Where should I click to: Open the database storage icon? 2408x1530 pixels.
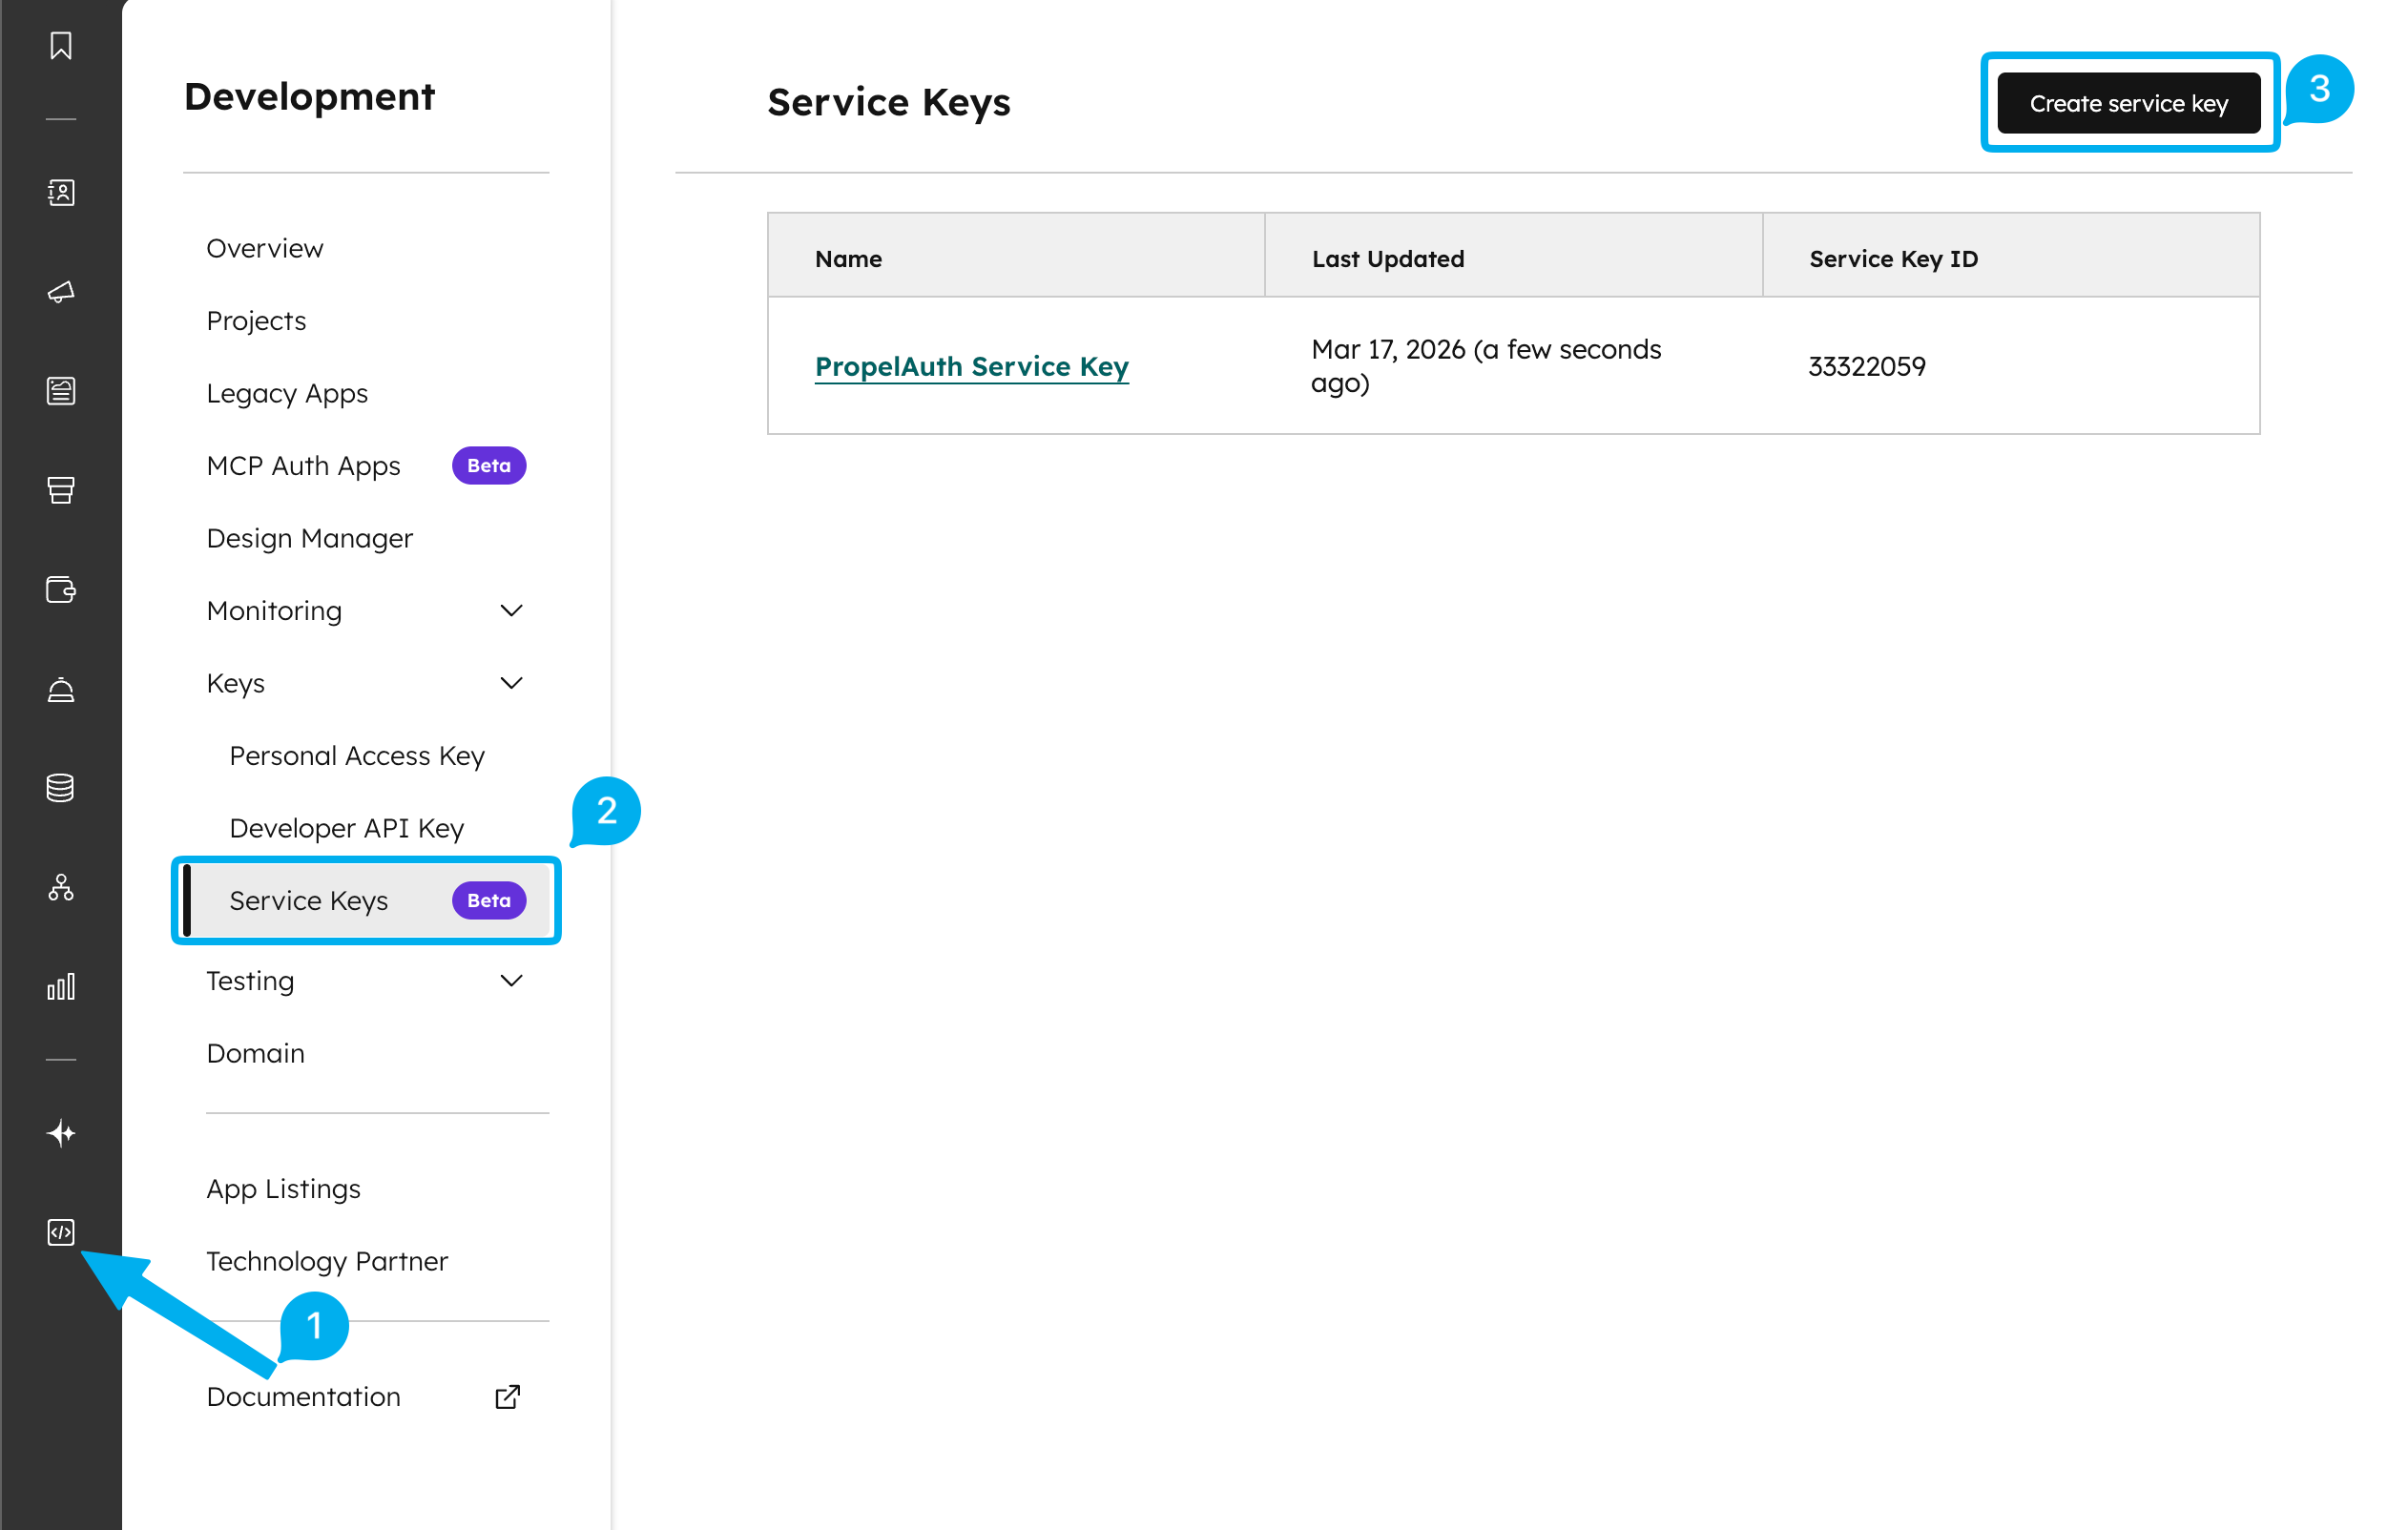point(60,787)
